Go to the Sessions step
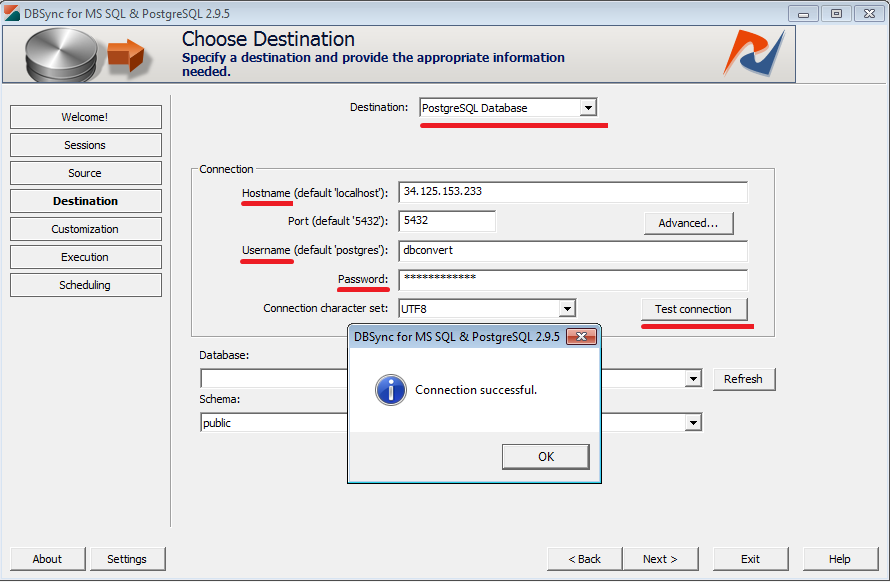 (x=86, y=145)
